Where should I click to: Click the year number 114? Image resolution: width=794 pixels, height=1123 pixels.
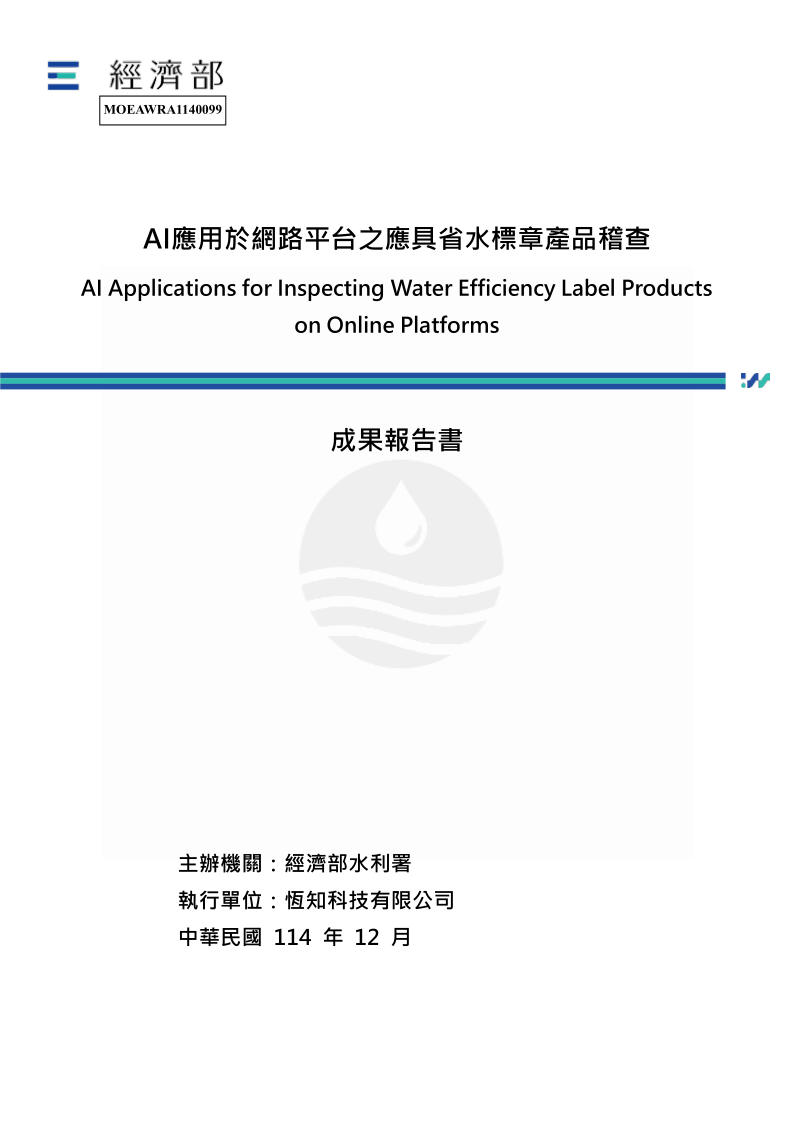tap(292, 938)
